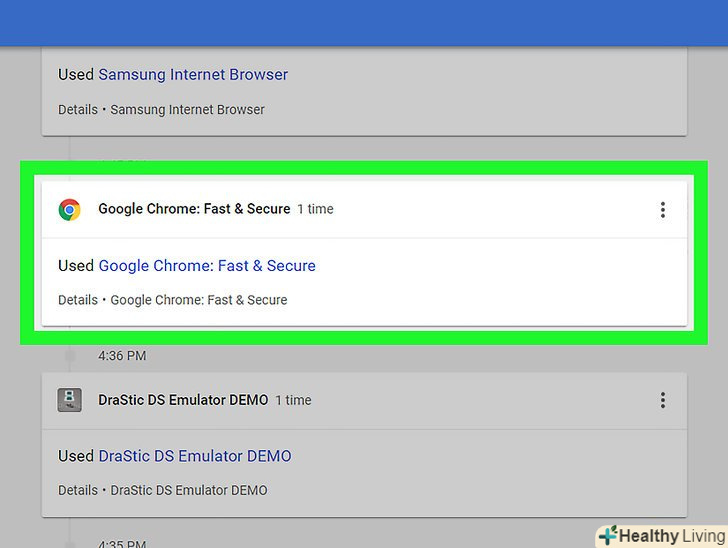Click the Healthy Living logo
This screenshot has width=728, height=548.
point(662,535)
